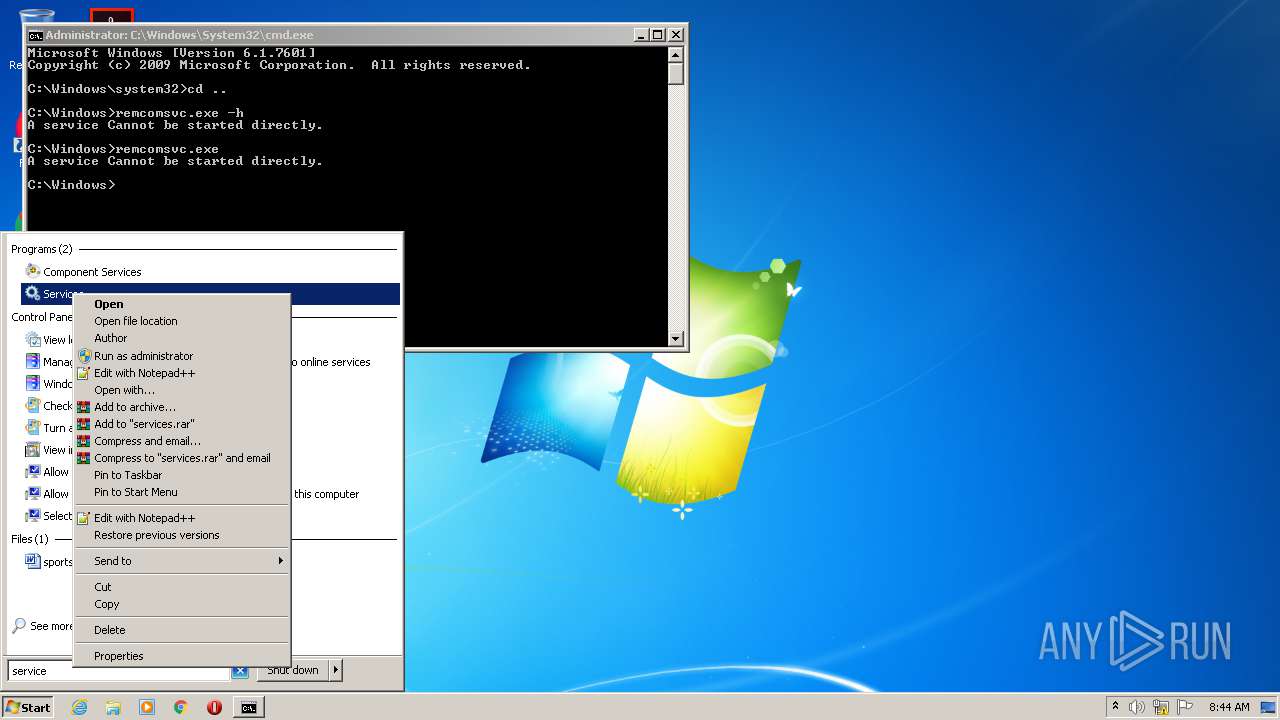The width and height of the screenshot is (1280, 720).
Task: Choose Open in context menu
Action: [182, 304]
